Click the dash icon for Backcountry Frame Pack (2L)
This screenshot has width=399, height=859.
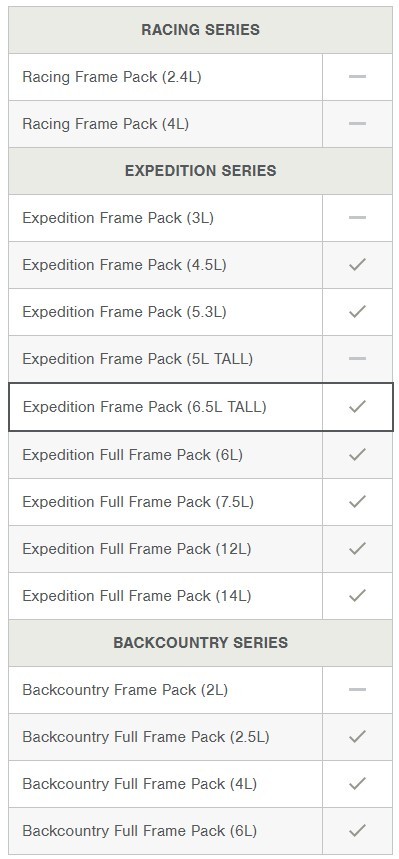357,690
